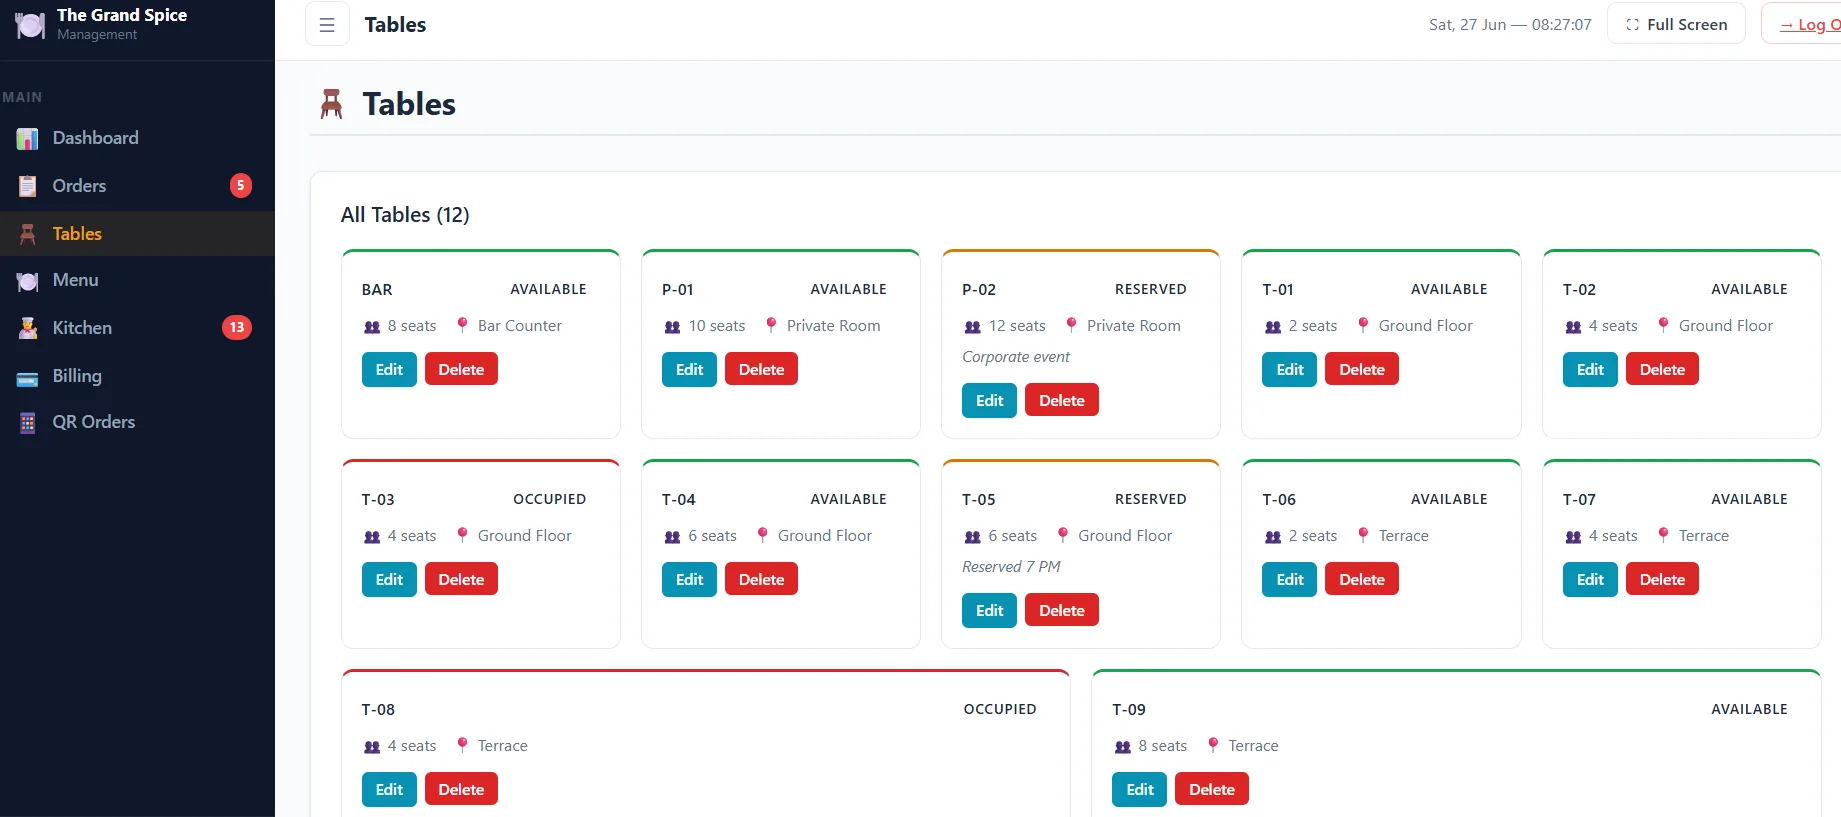Click the seats icon on P-01 card
The width and height of the screenshot is (1841, 817).
[672, 327]
